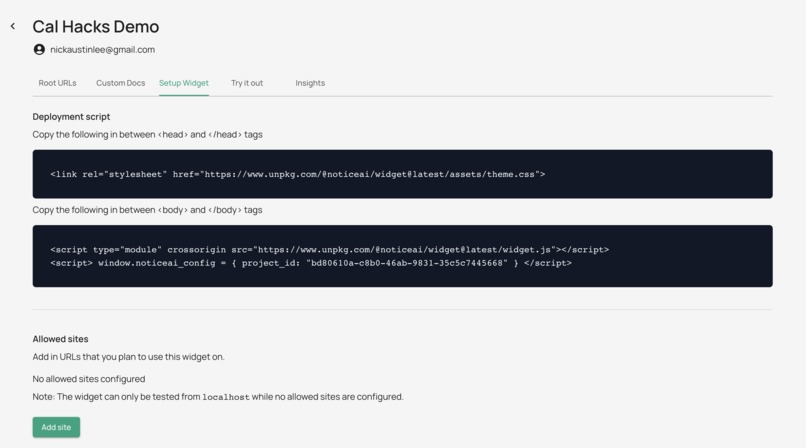Image resolution: width=806 pixels, height=448 pixels.
Task: Click the Cal Hacks Demo project title
Action: pyautogui.click(x=96, y=27)
